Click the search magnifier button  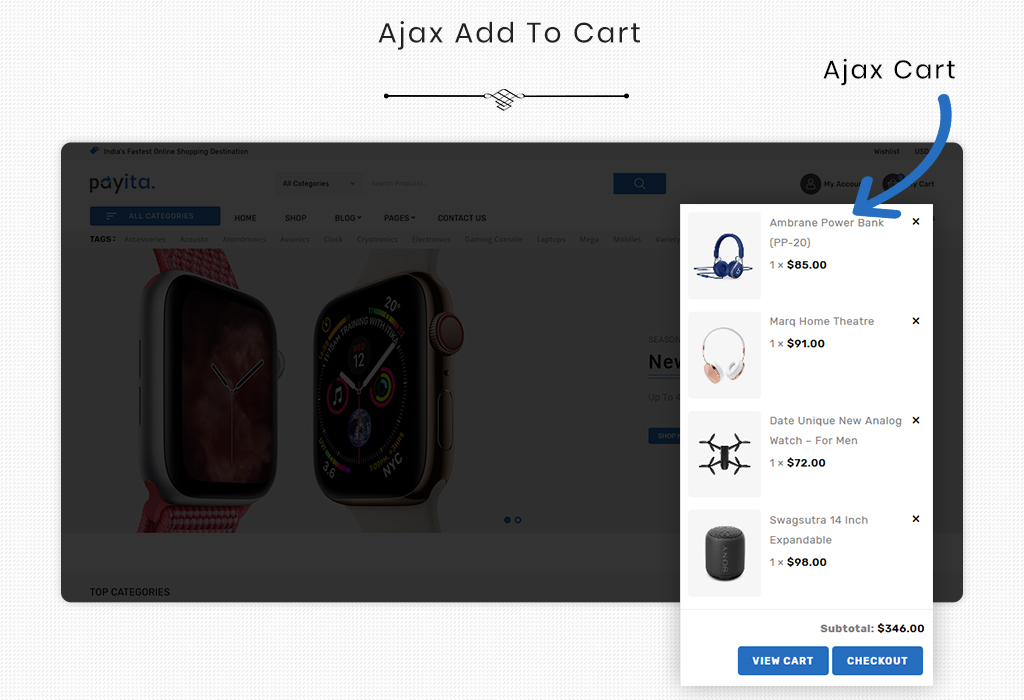639,183
